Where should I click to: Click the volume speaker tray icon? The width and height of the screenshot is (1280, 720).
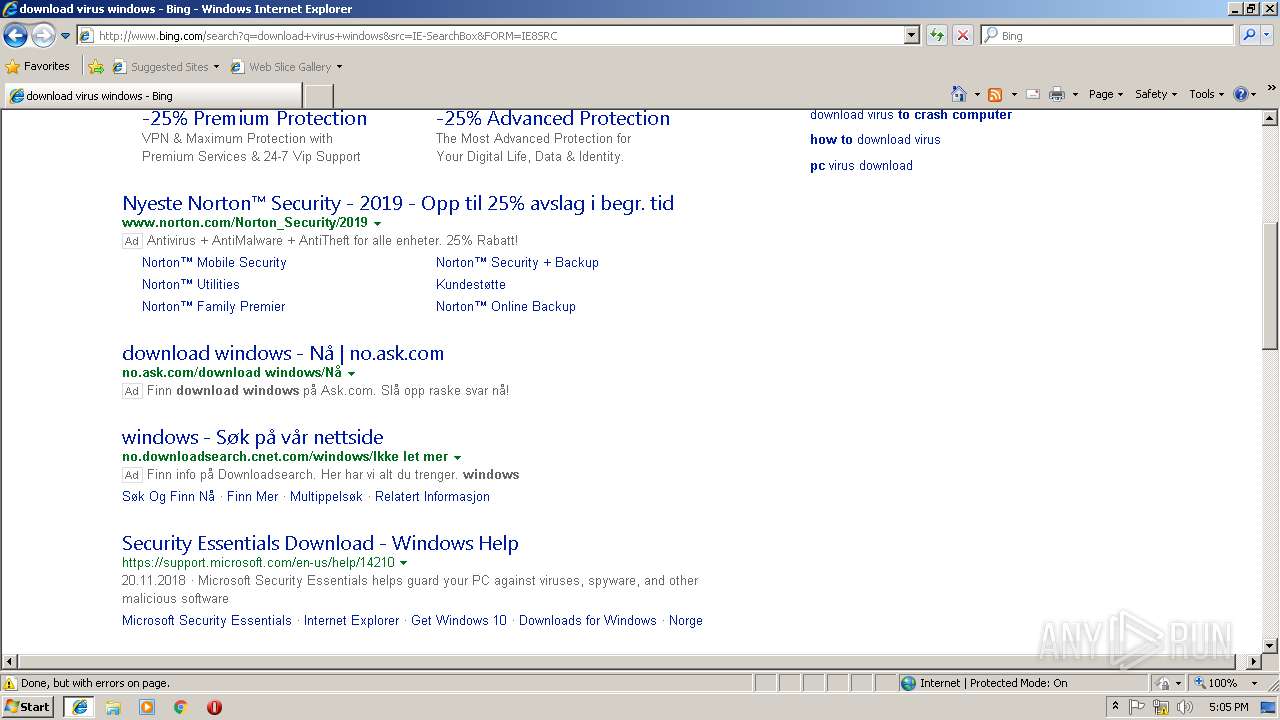pyautogui.click(x=1185, y=707)
